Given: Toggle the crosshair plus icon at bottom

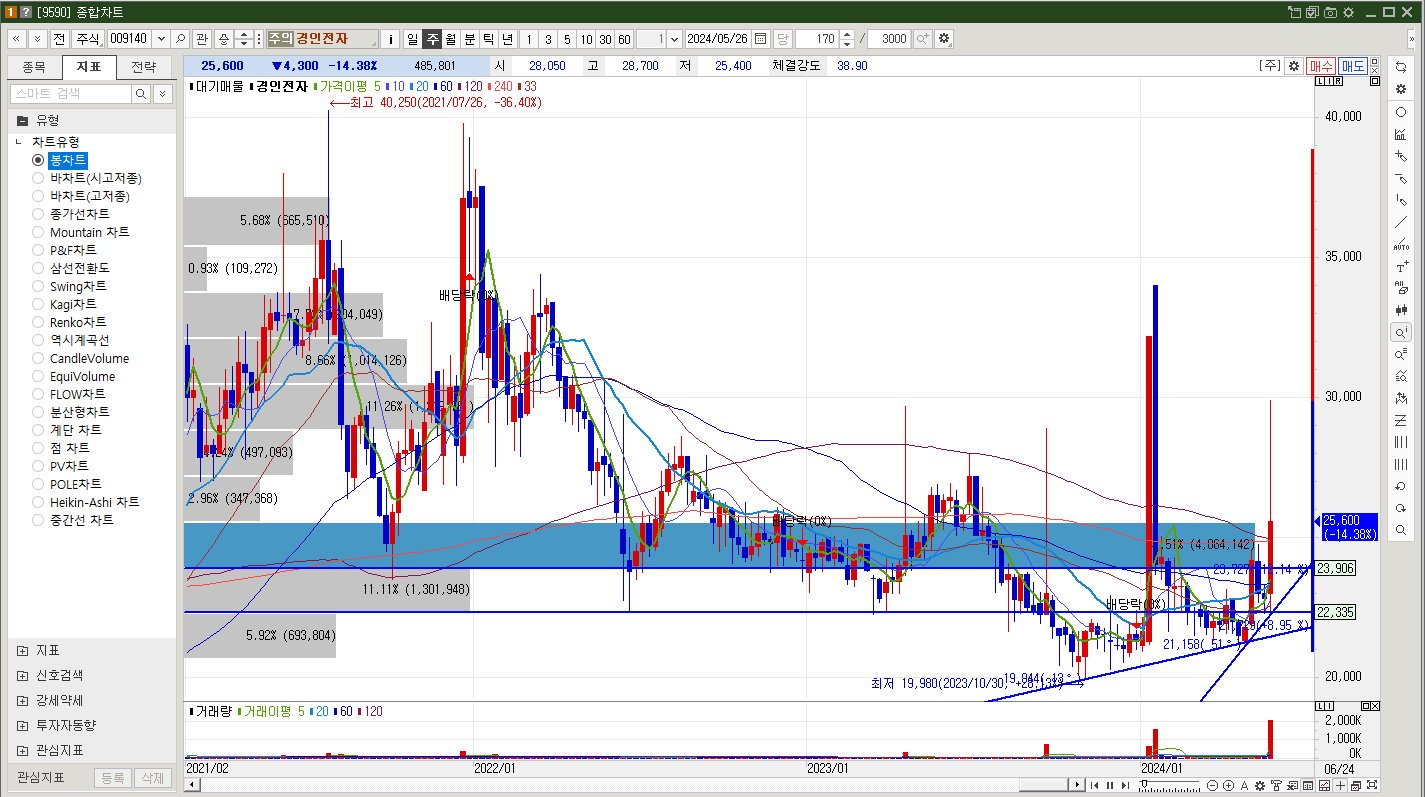Looking at the screenshot, I should click(x=1341, y=786).
